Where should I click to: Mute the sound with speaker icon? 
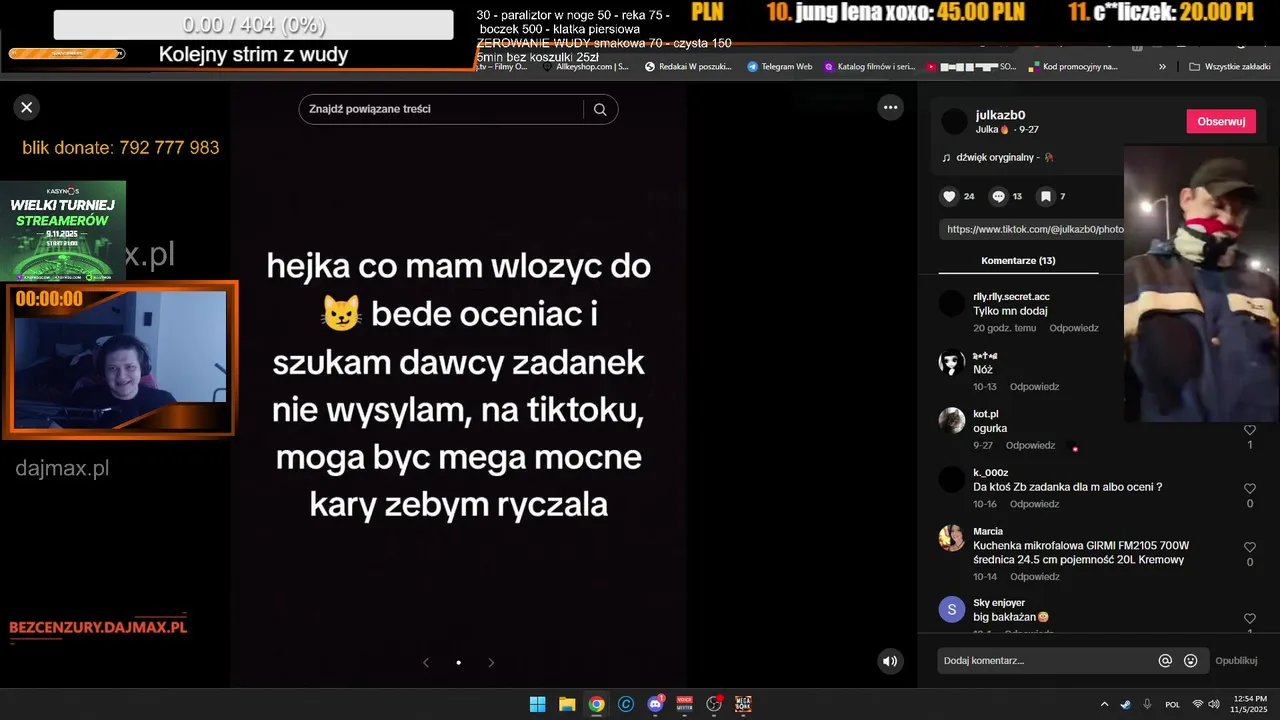pos(889,661)
